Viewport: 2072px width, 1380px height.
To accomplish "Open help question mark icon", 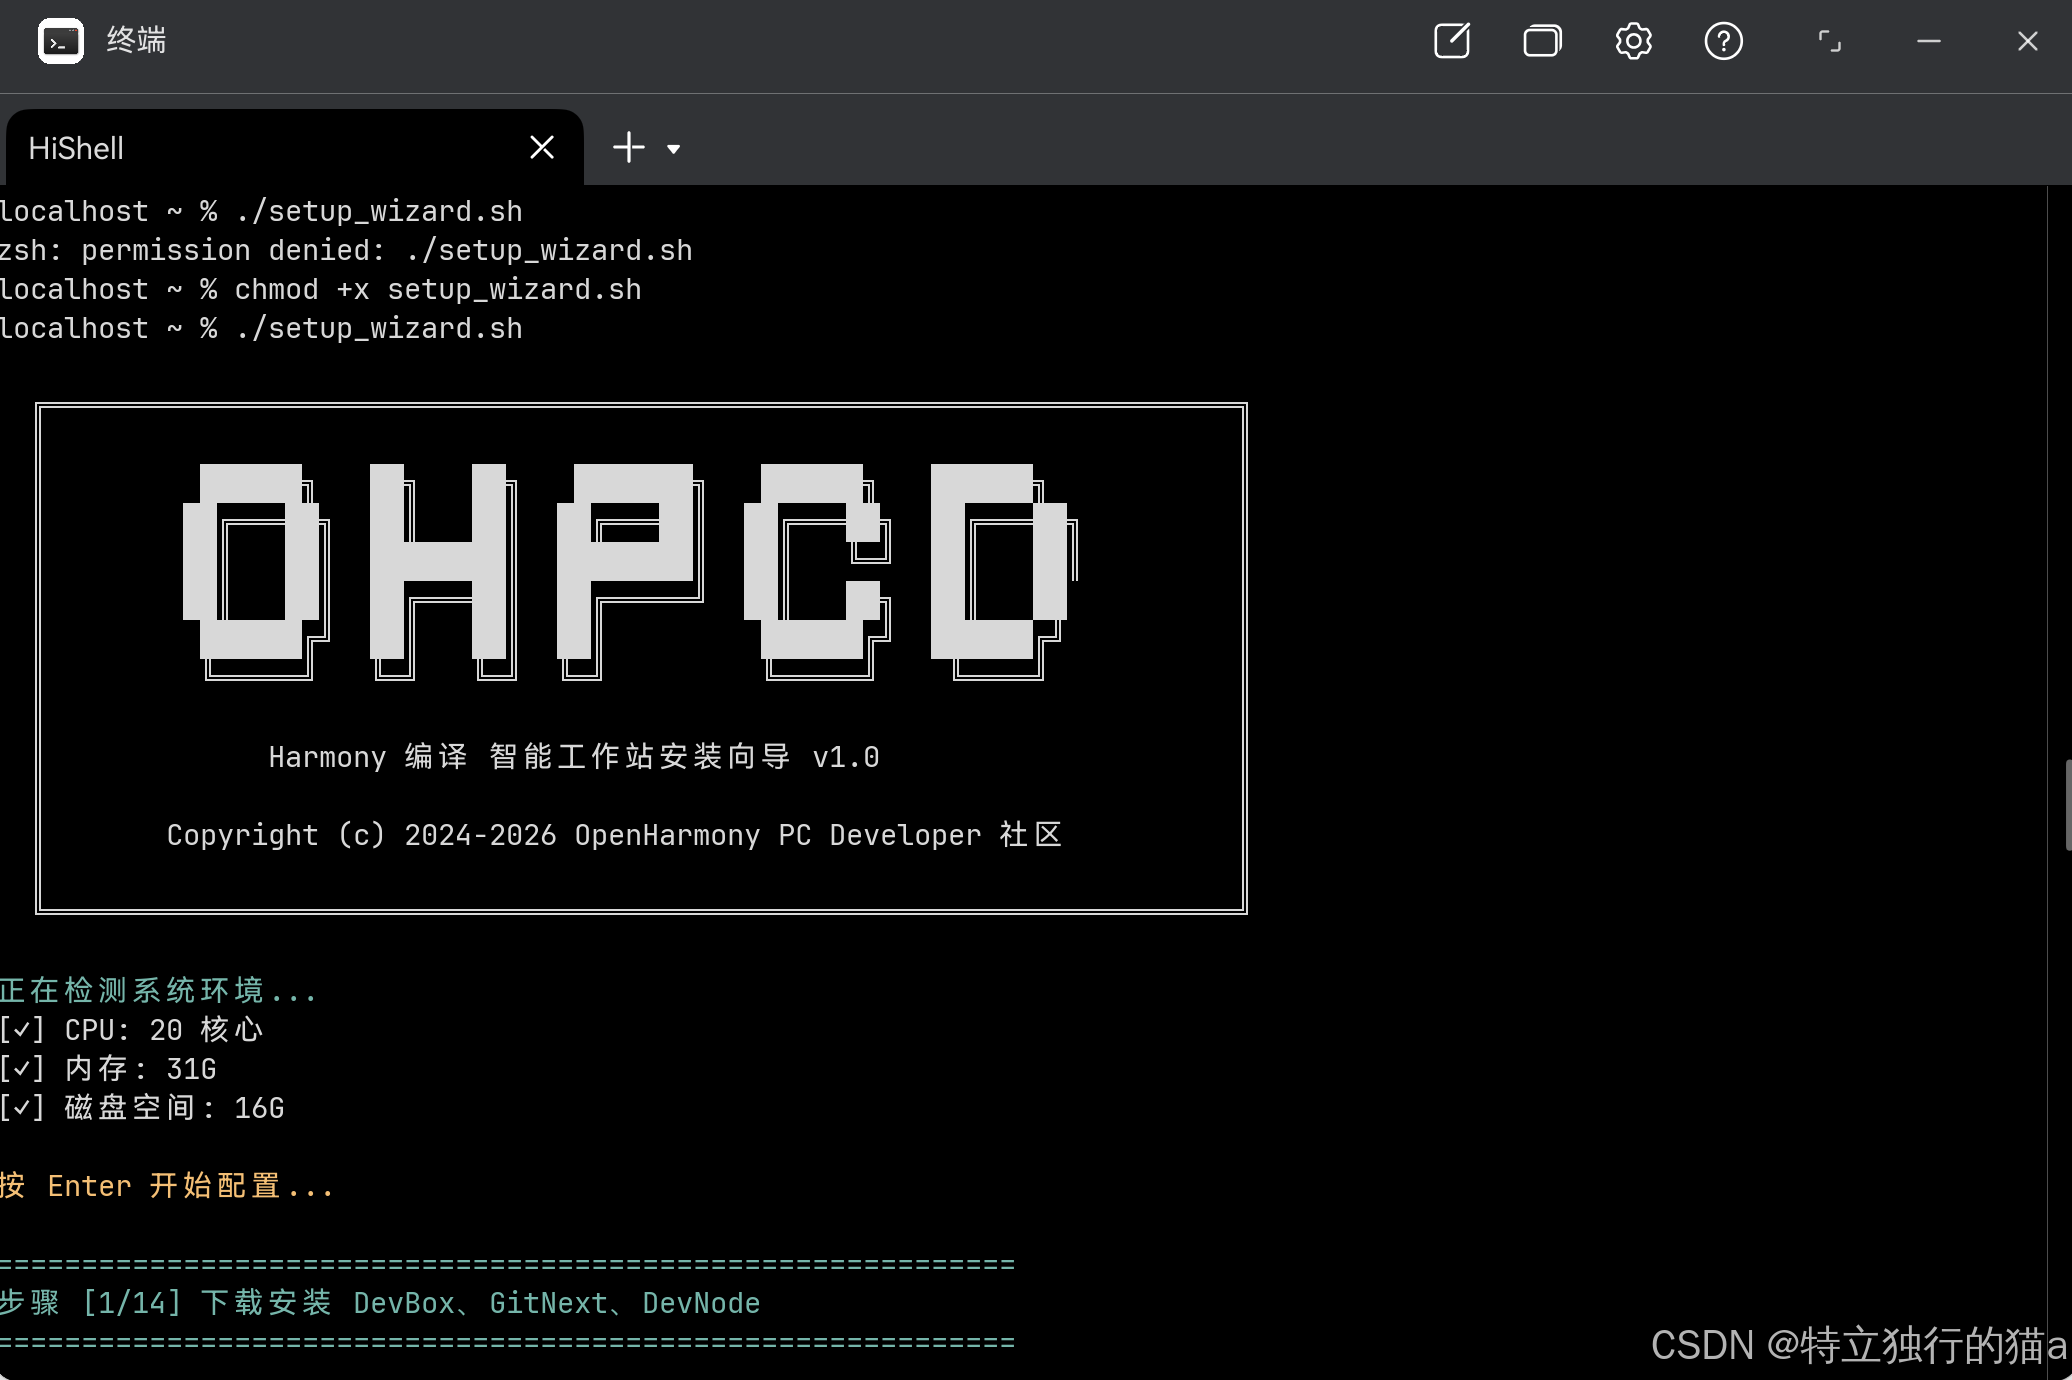I will tap(1723, 41).
